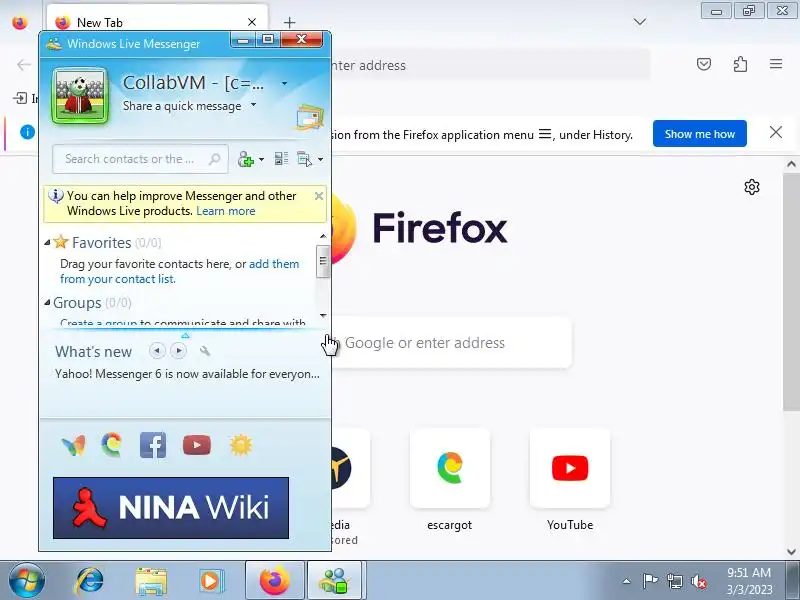Click the Learn more link
The image size is (800, 600).
(x=226, y=211)
